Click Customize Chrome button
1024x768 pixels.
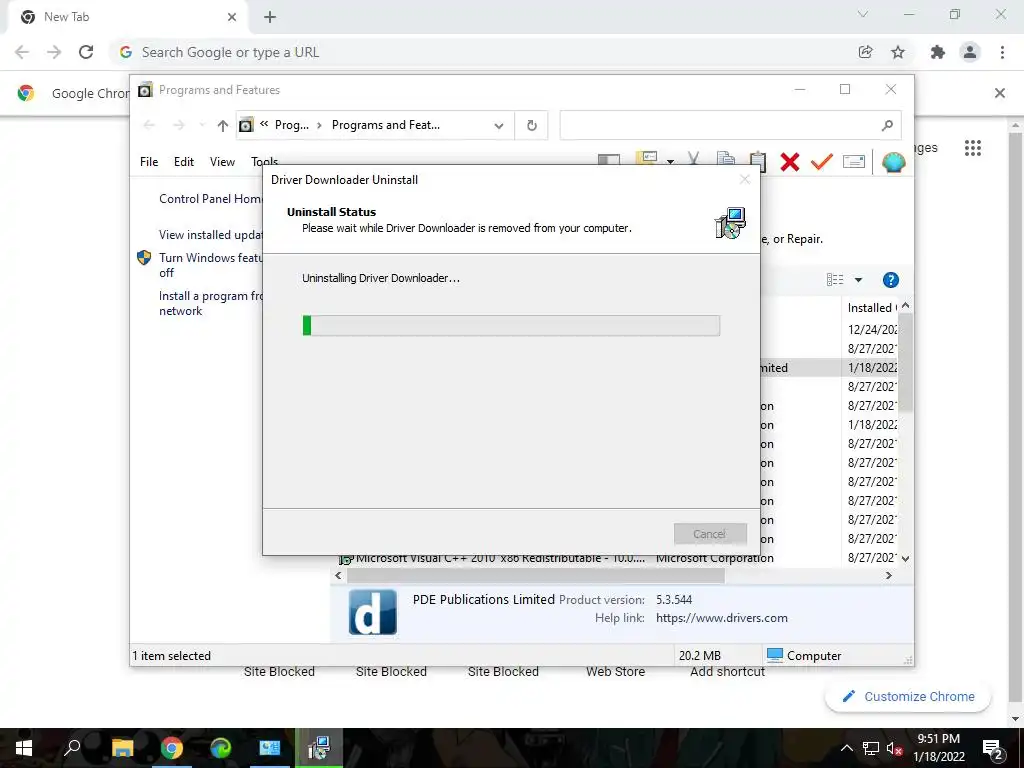[908, 697]
